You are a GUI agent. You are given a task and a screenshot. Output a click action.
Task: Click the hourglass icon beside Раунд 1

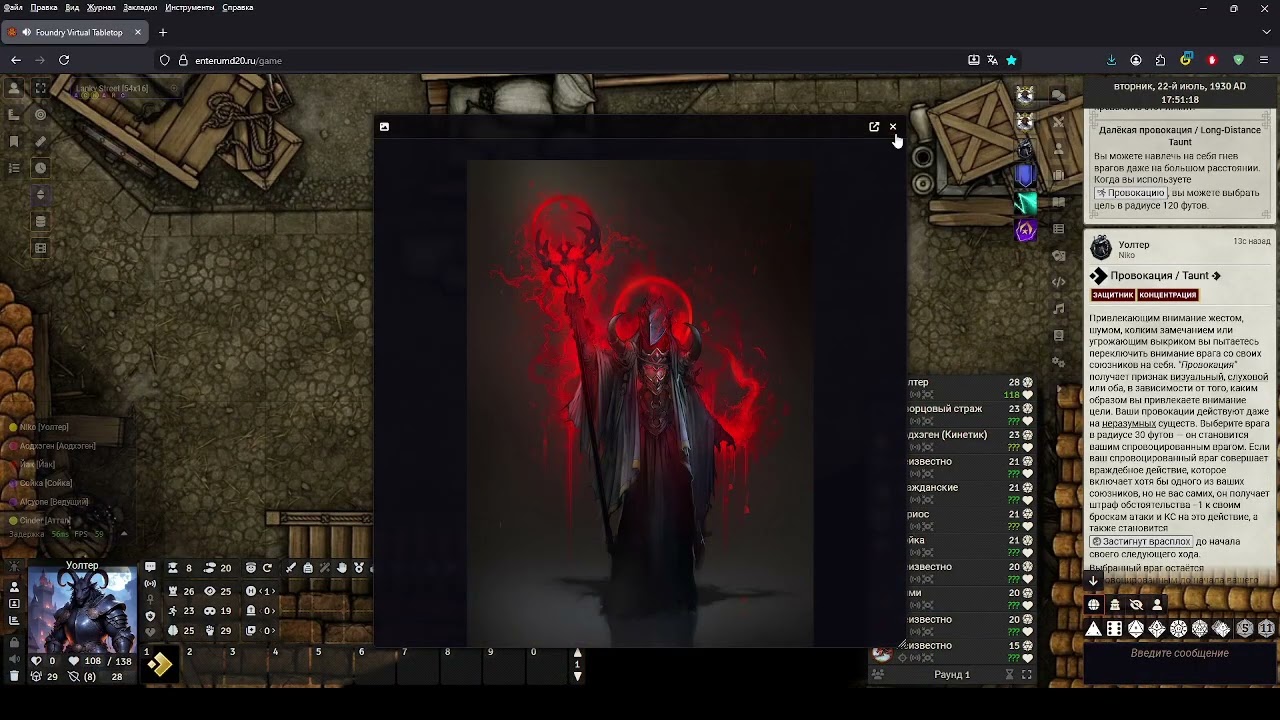tap(1009, 675)
